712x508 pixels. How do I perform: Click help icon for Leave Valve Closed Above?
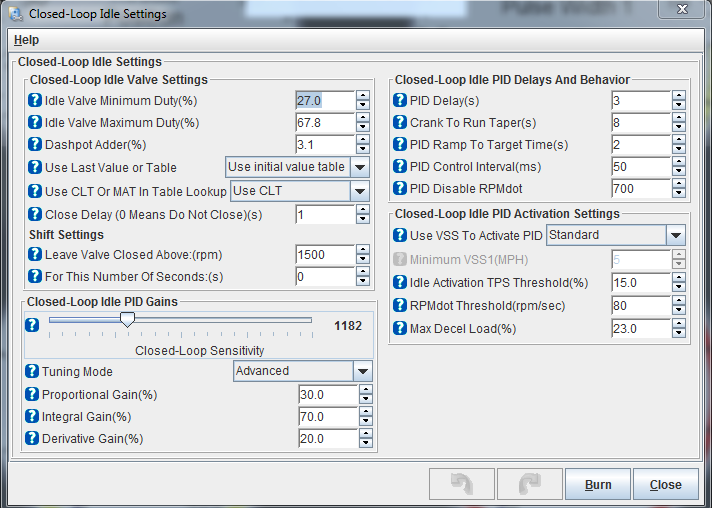pyautogui.click(x=35, y=254)
